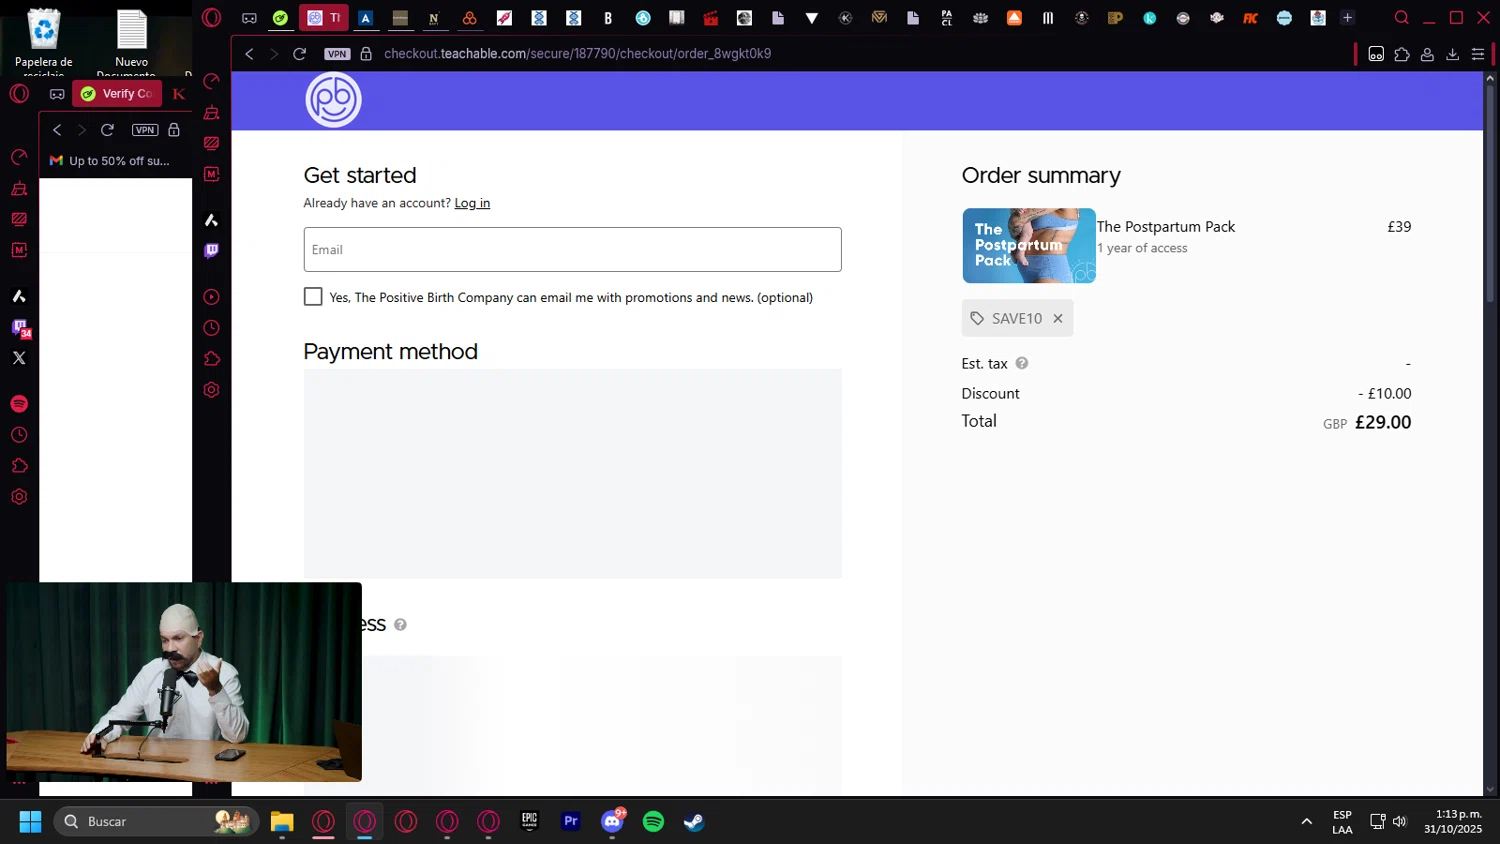Viewport: 1500px width, 844px height.
Task: Select the Papelera de reciclaje desktop icon
Action: point(44,41)
